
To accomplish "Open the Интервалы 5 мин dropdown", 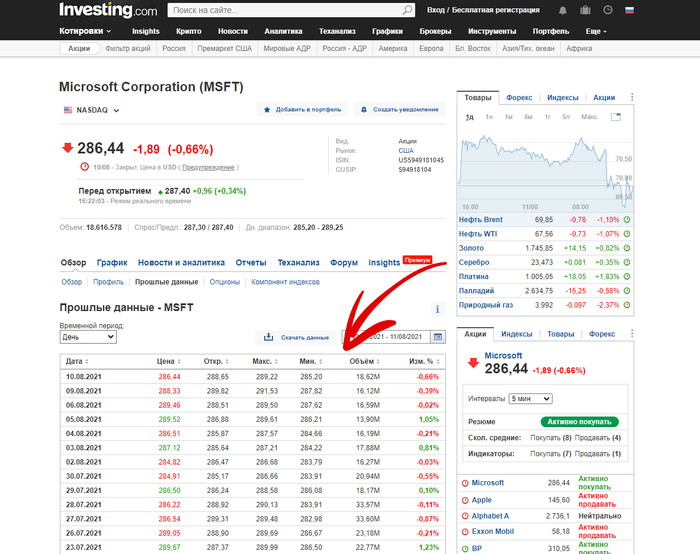I will 530,399.
